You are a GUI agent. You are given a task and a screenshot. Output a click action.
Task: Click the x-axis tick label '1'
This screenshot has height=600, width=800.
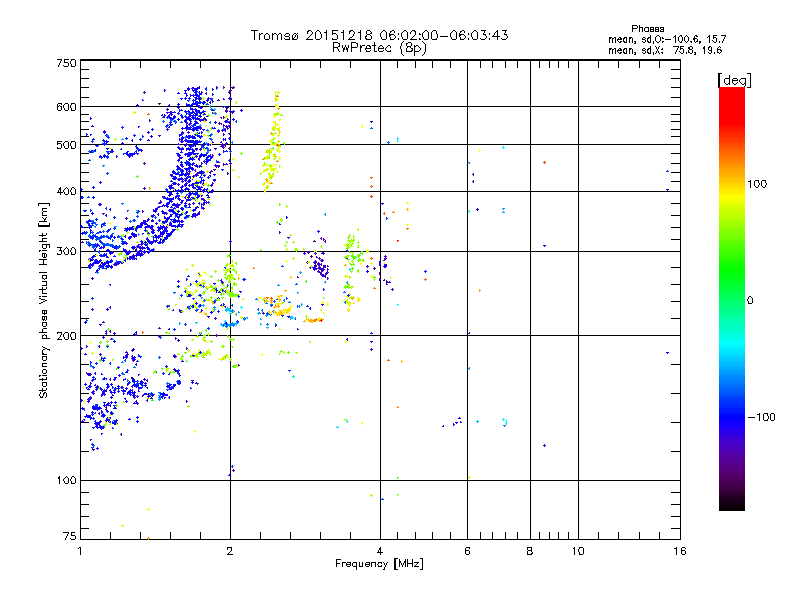click(x=80, y=551)
